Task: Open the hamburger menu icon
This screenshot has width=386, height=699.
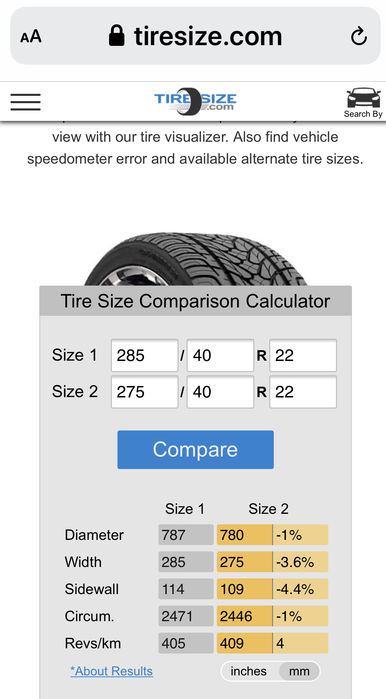Action: (x=25, y=102)
